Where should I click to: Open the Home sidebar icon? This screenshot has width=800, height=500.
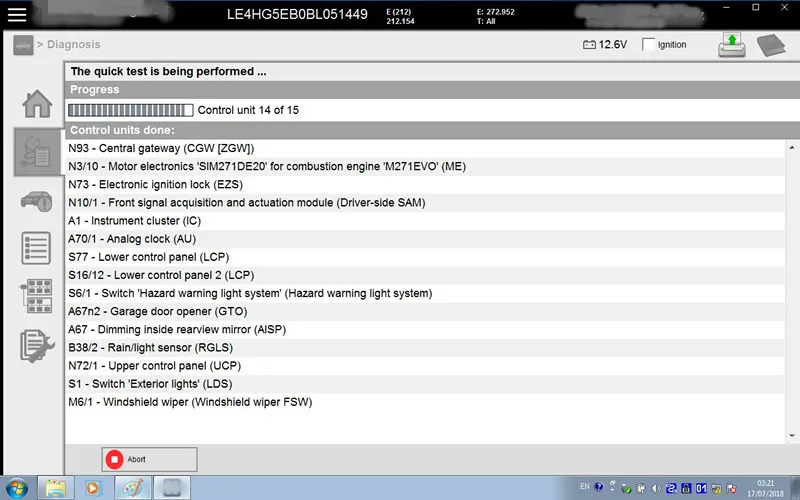[37, 104]
